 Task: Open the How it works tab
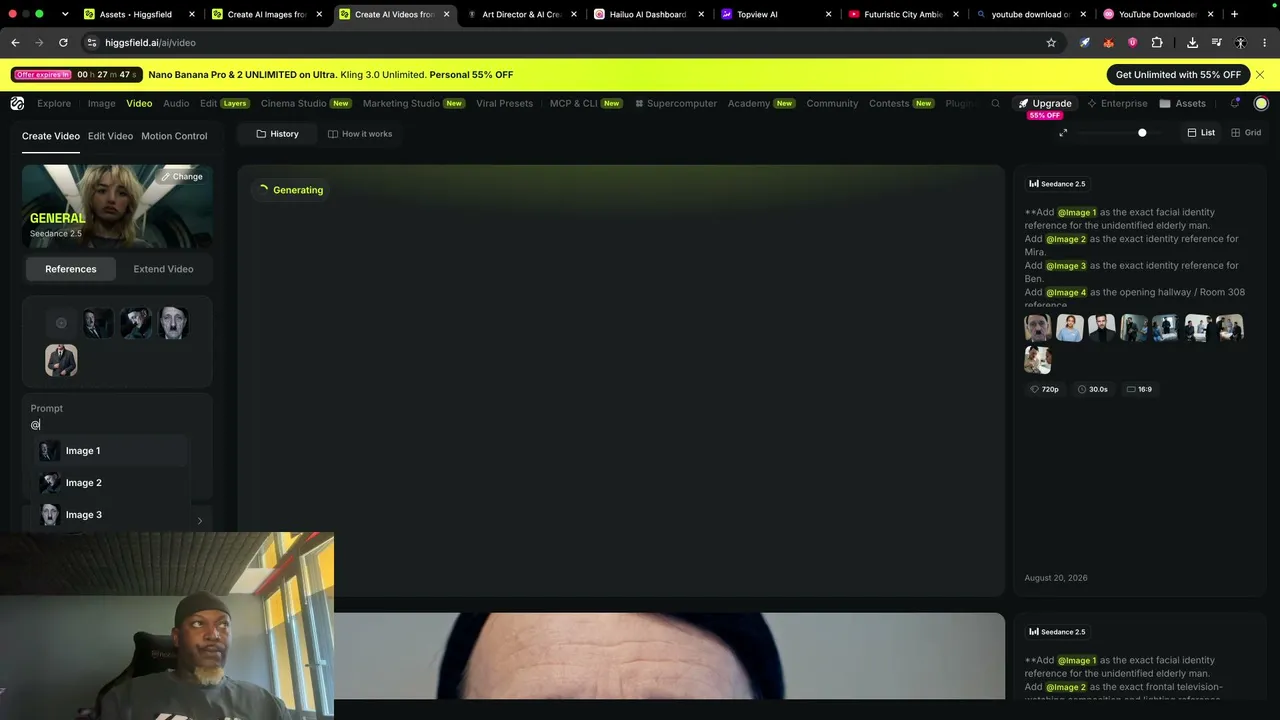click(x=360, y=134)
